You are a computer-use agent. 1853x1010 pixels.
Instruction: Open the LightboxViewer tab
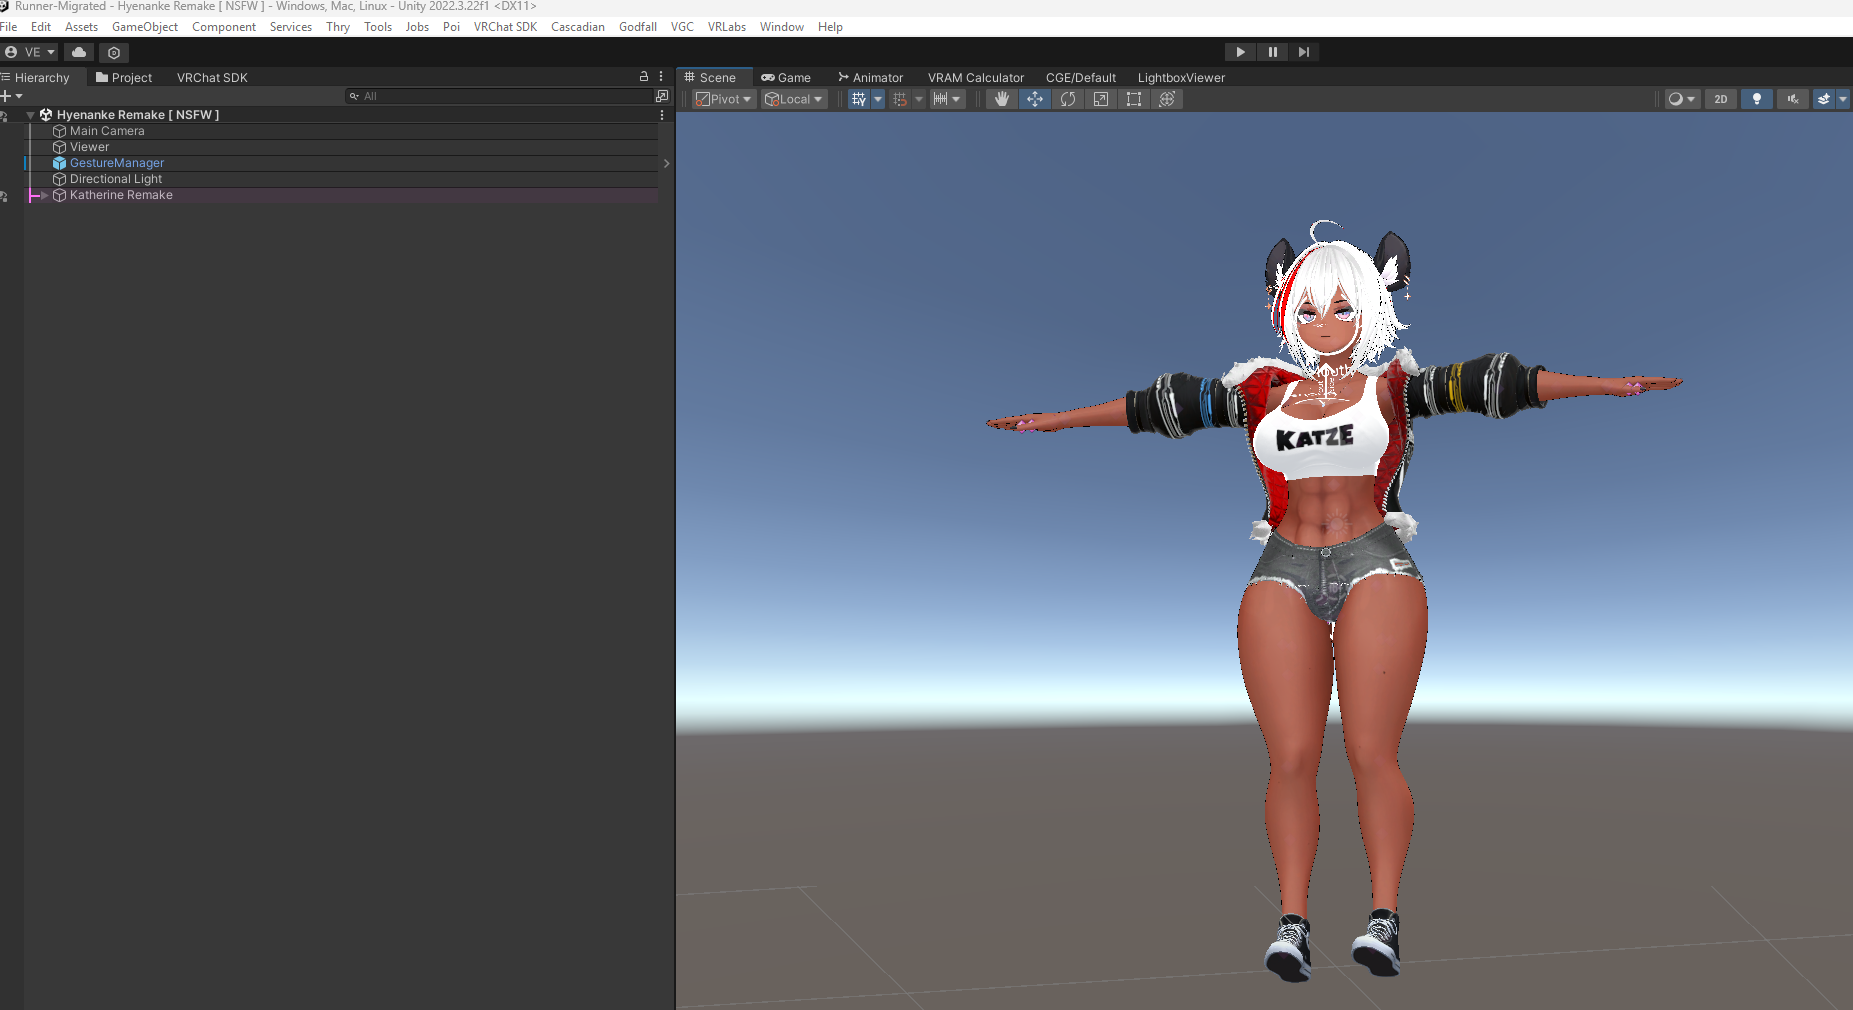point(1181,77)
